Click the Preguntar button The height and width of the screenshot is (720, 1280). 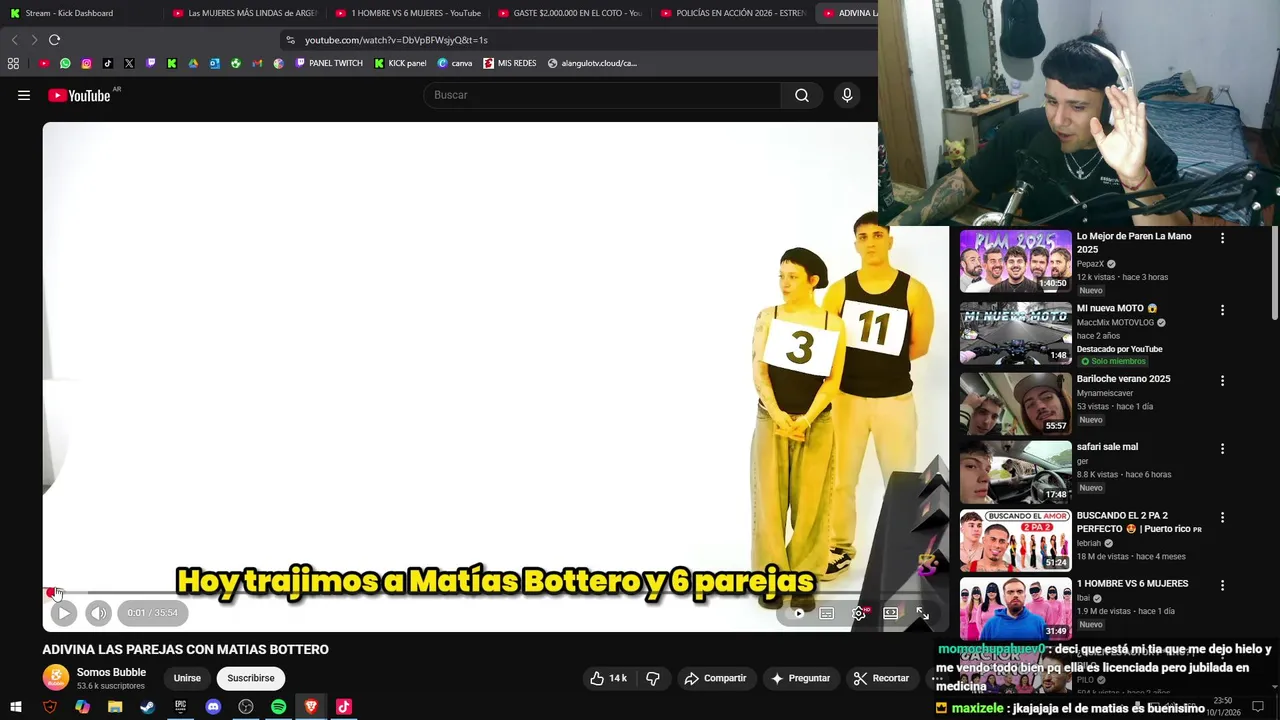(x=800, y=678)
